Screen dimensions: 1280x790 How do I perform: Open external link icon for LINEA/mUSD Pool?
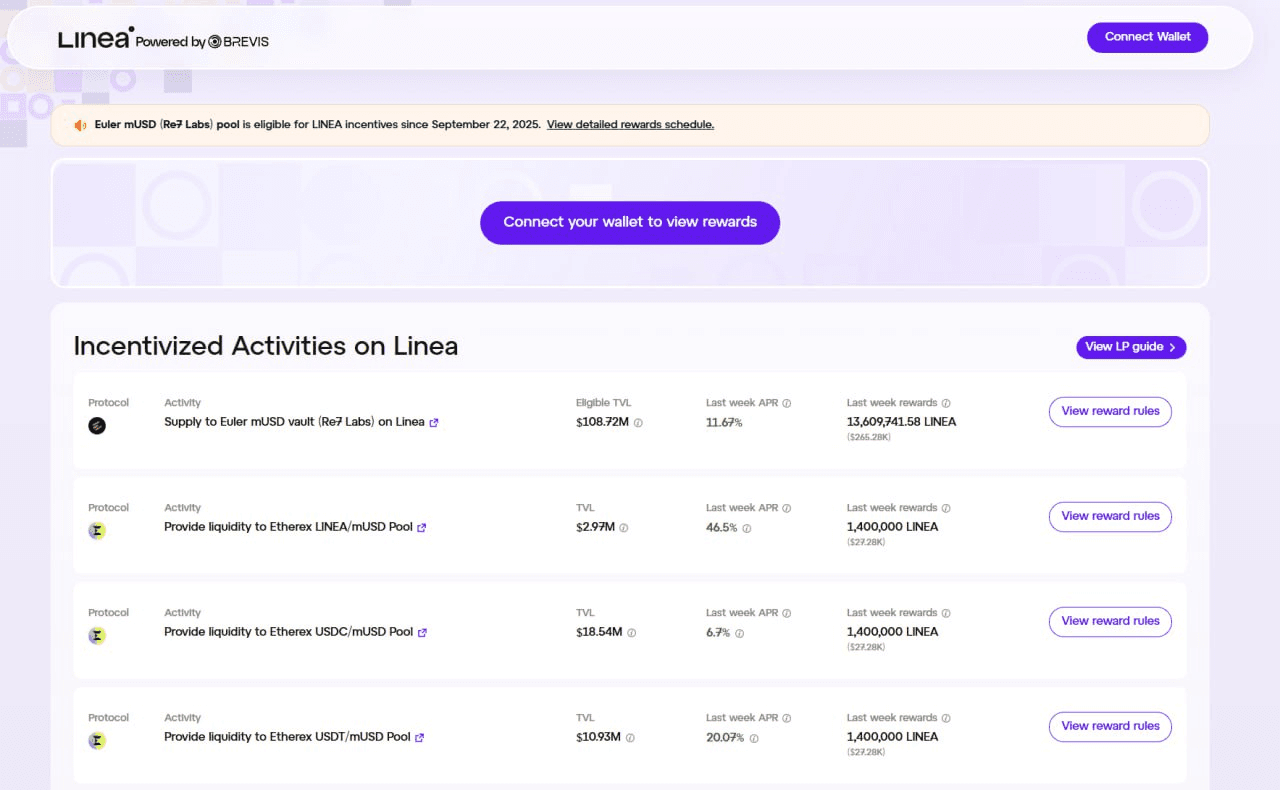422,528
